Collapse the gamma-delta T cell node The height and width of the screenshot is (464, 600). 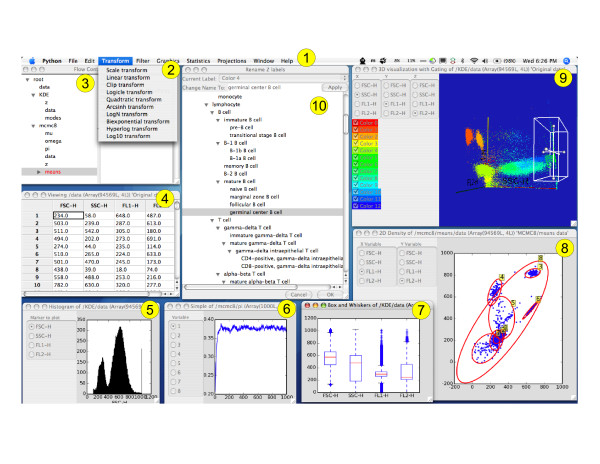pos(218,228)
